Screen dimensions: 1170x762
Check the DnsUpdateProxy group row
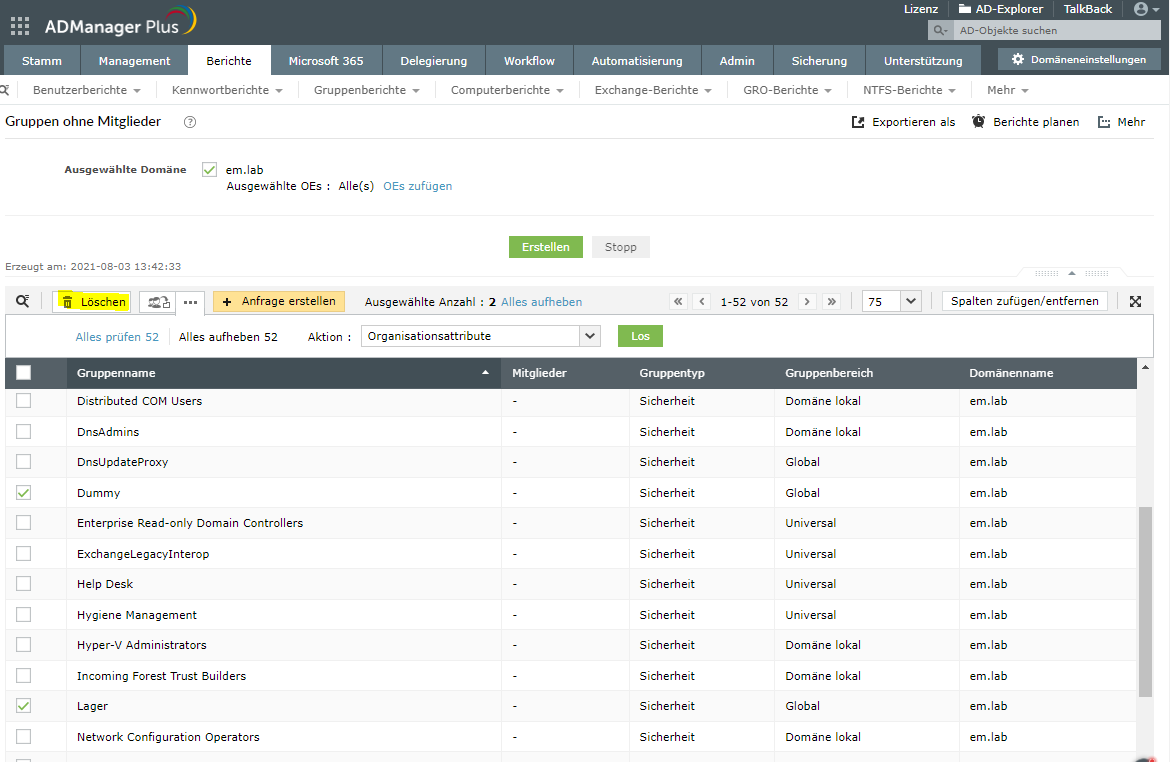tap(24, 461)
